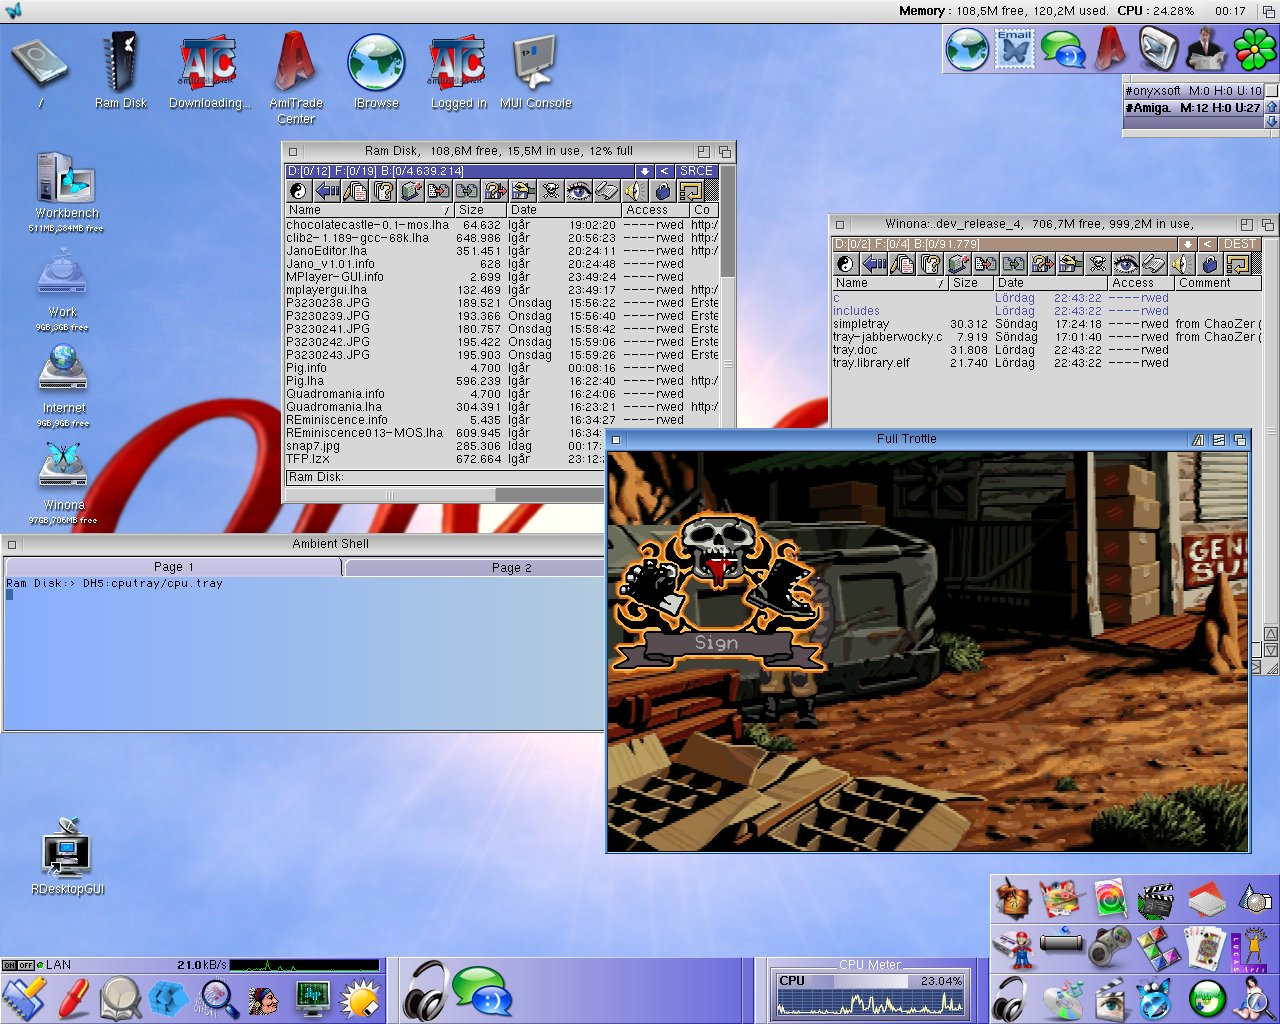Click the Name column sort arrow in Winona window

coord(940,283)
